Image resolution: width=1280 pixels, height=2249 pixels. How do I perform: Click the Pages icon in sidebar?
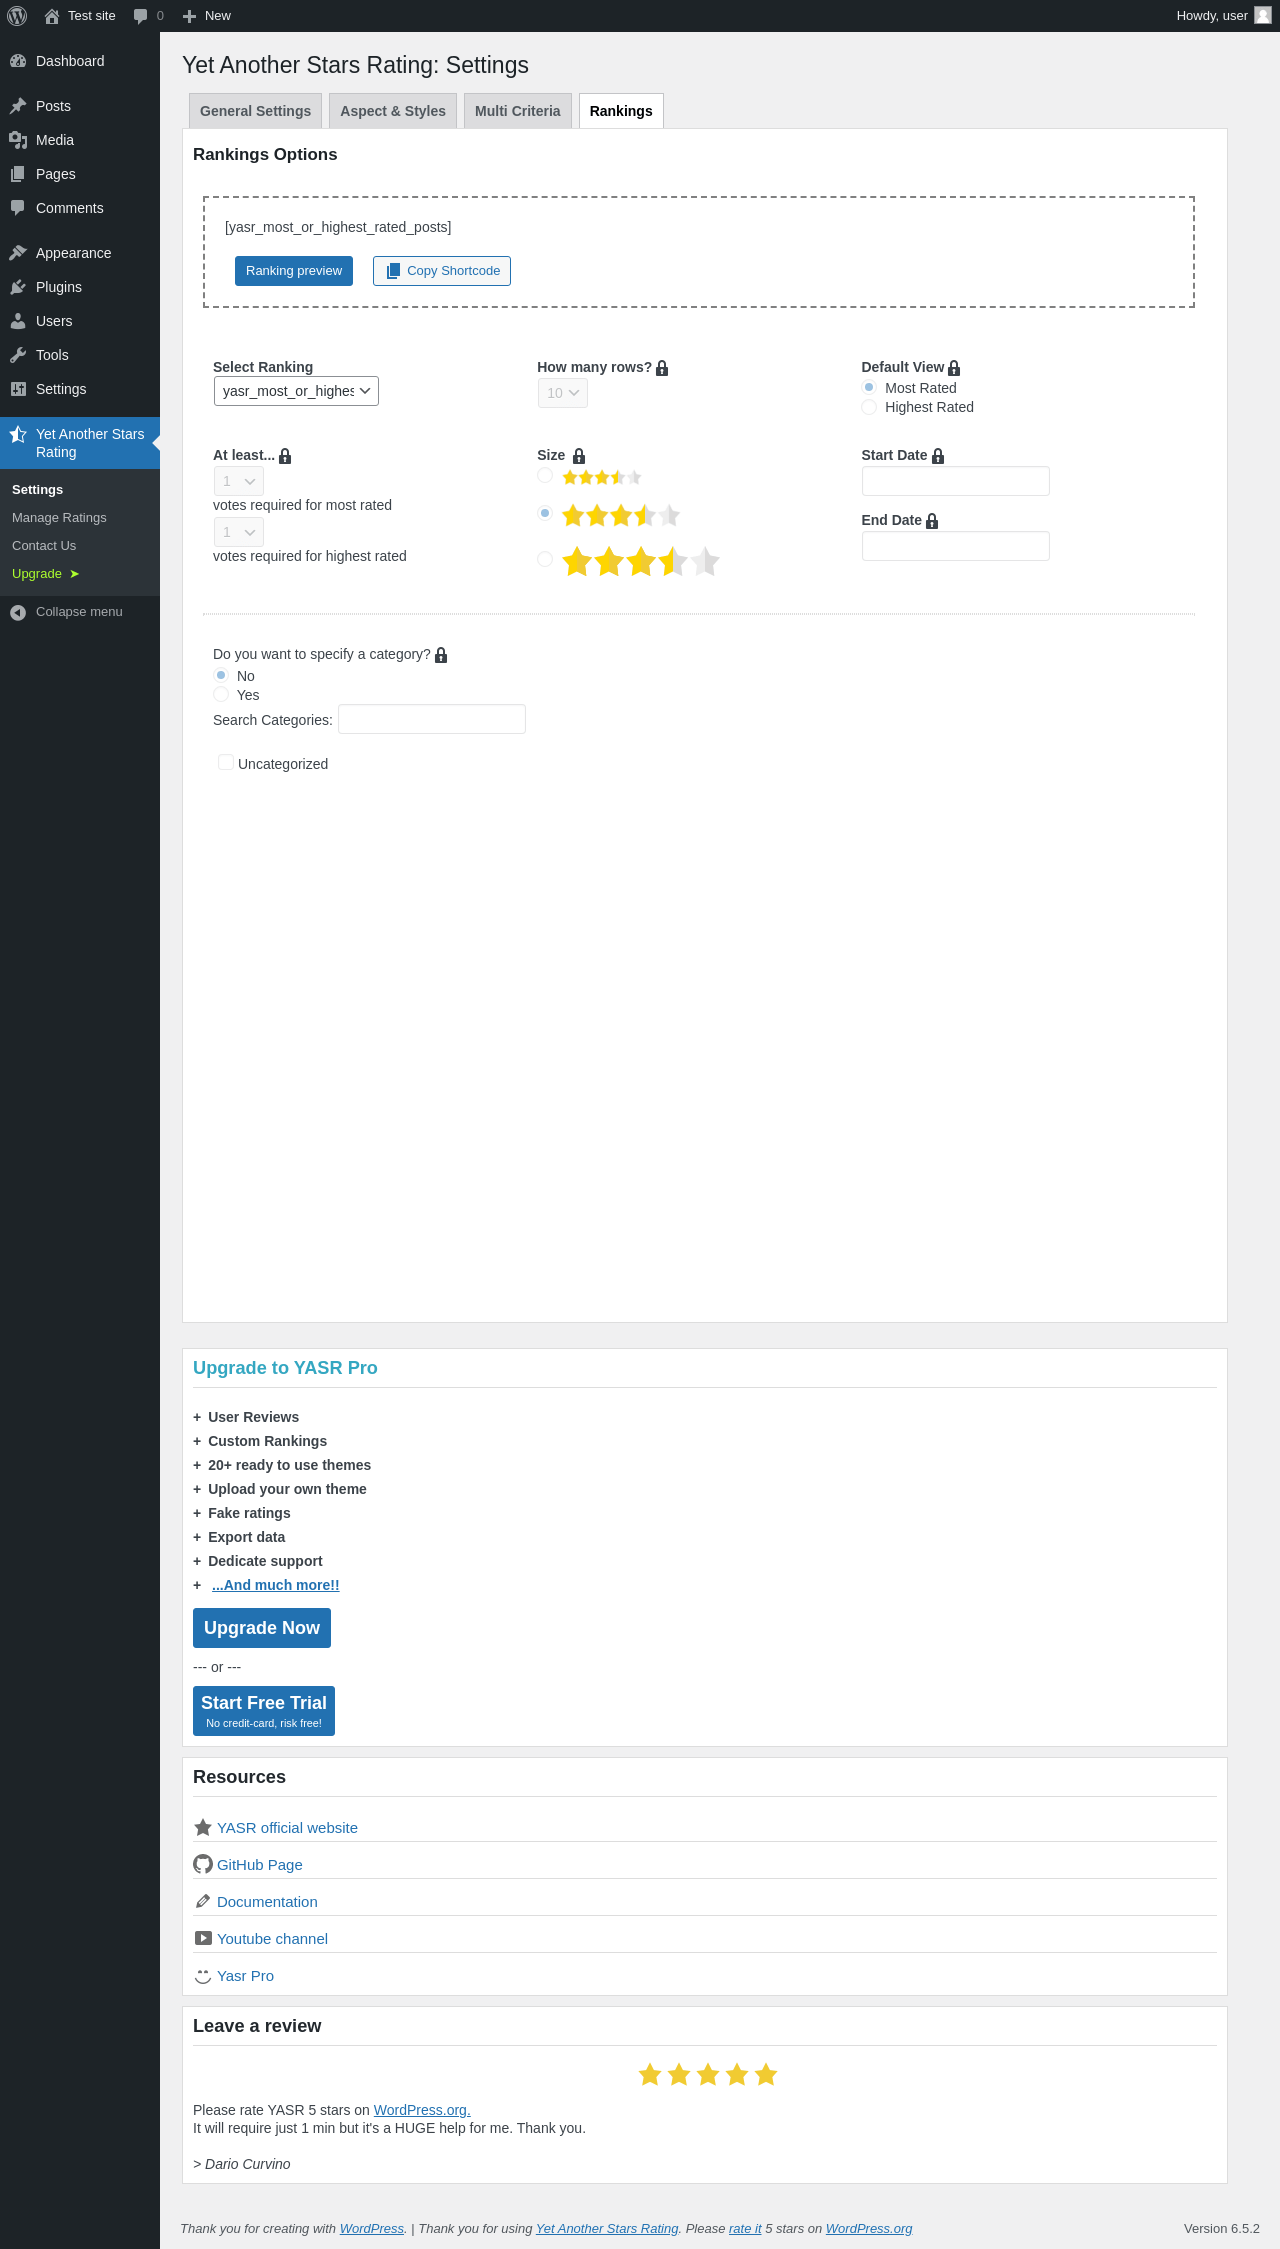18,174
